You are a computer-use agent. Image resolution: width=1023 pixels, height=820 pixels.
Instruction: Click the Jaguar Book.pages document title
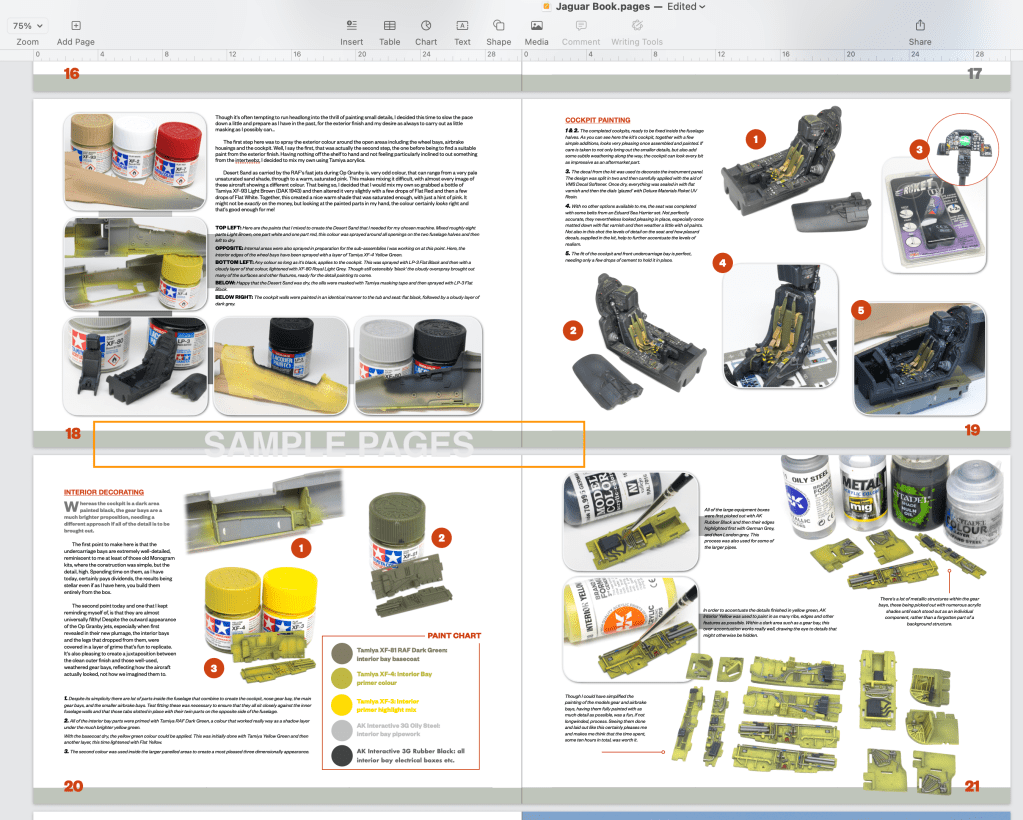point(606,7)
